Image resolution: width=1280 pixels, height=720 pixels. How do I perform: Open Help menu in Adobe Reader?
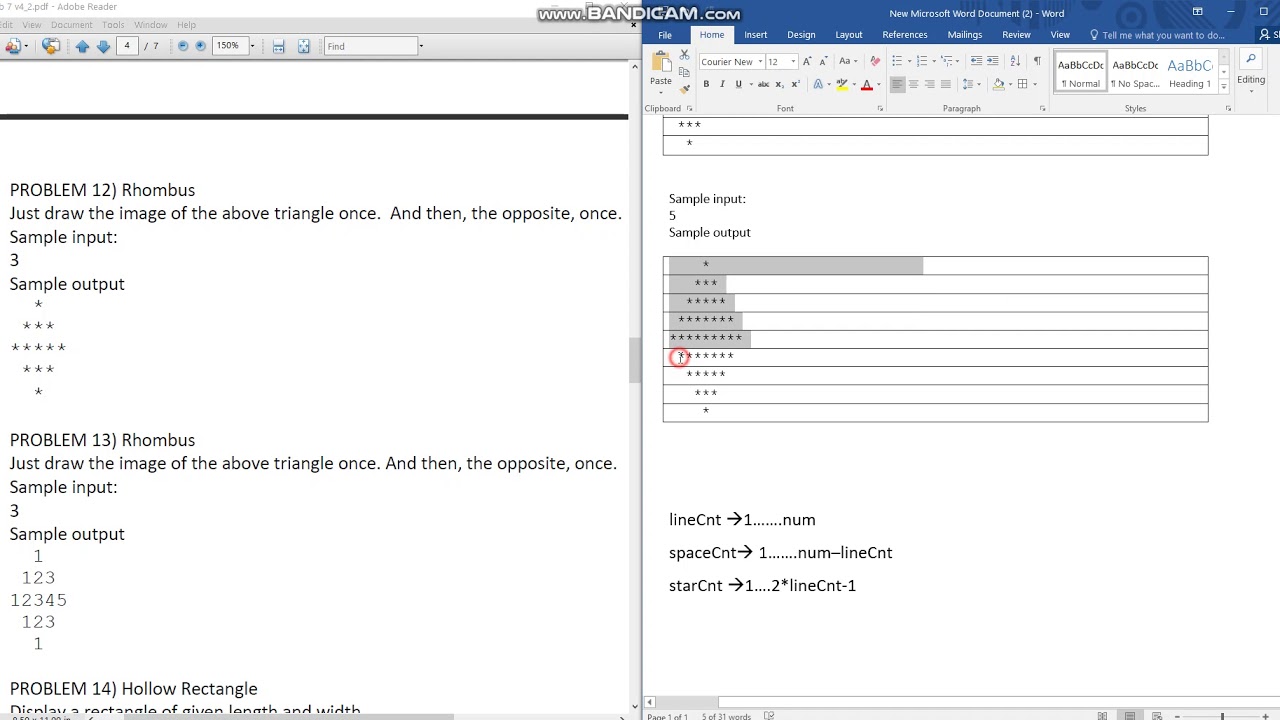coord(186,24)
